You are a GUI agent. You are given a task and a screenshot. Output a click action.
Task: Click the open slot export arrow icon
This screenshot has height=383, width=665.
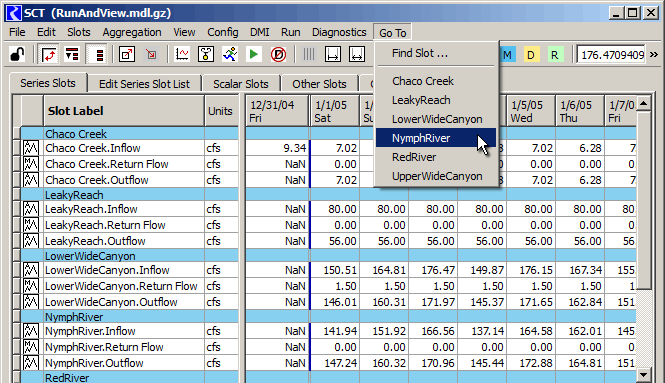(127, 54)
